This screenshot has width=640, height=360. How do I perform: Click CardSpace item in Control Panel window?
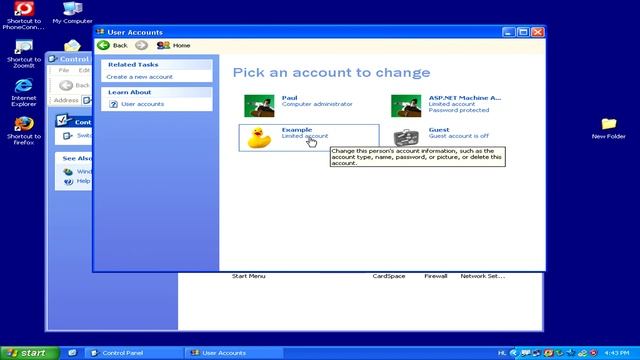click(x=389, y=276)
